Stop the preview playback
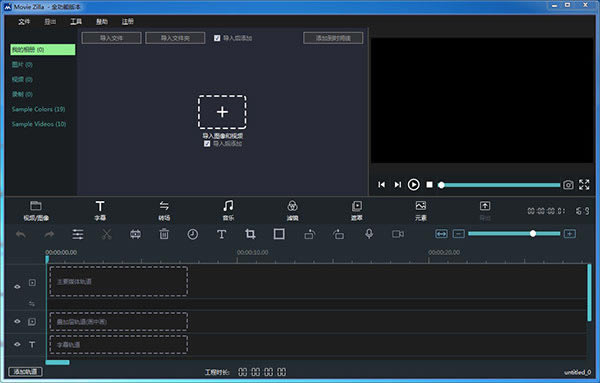The image size is (600, 383). [x=429, y=185]
